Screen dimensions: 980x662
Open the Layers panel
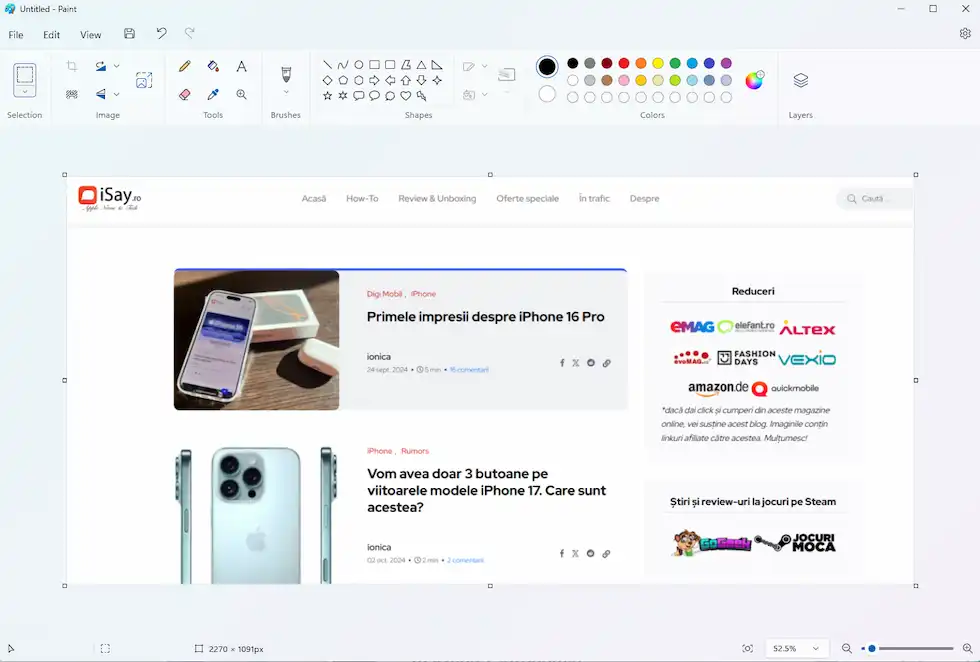pyautogui.click(x=801, y=80)
